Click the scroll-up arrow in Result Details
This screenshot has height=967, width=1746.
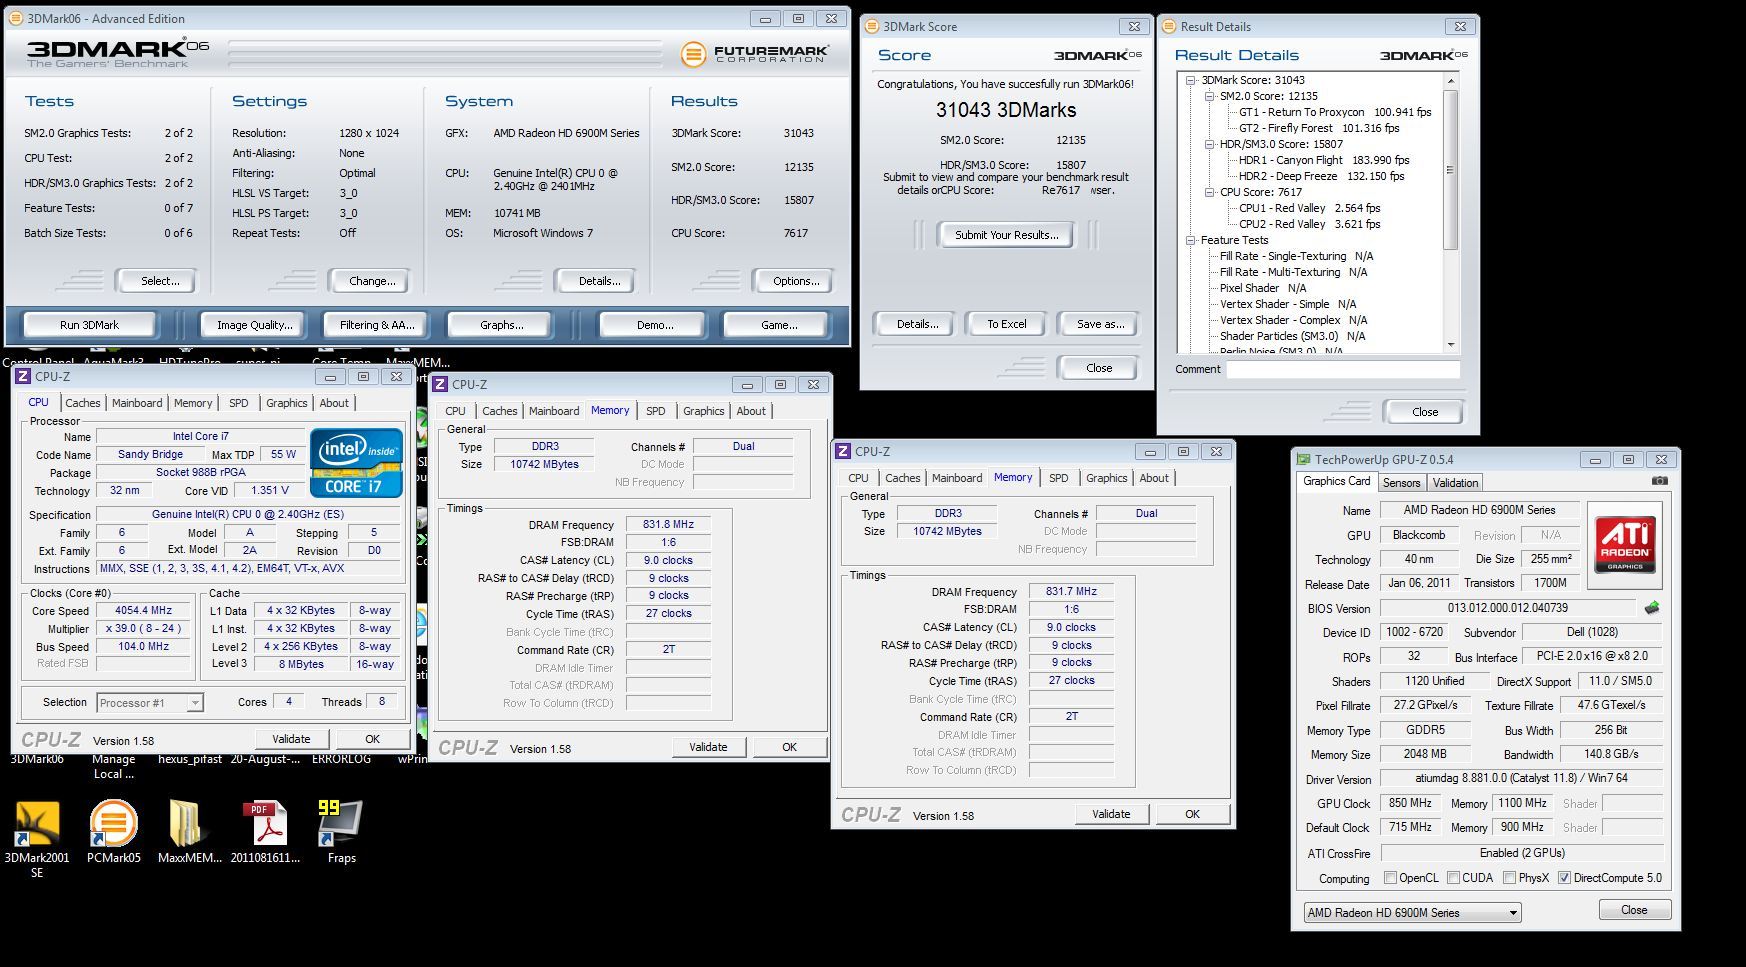pos(1451,80)
